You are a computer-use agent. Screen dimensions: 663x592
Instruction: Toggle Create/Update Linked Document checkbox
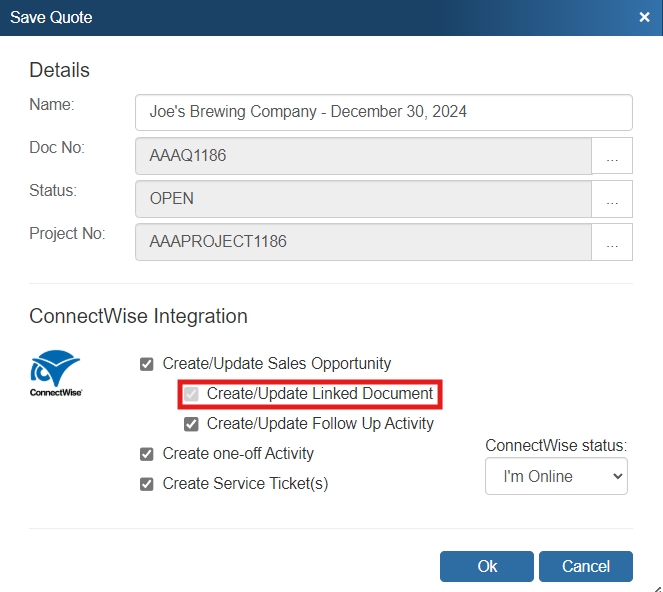click(x=191, y=394)
